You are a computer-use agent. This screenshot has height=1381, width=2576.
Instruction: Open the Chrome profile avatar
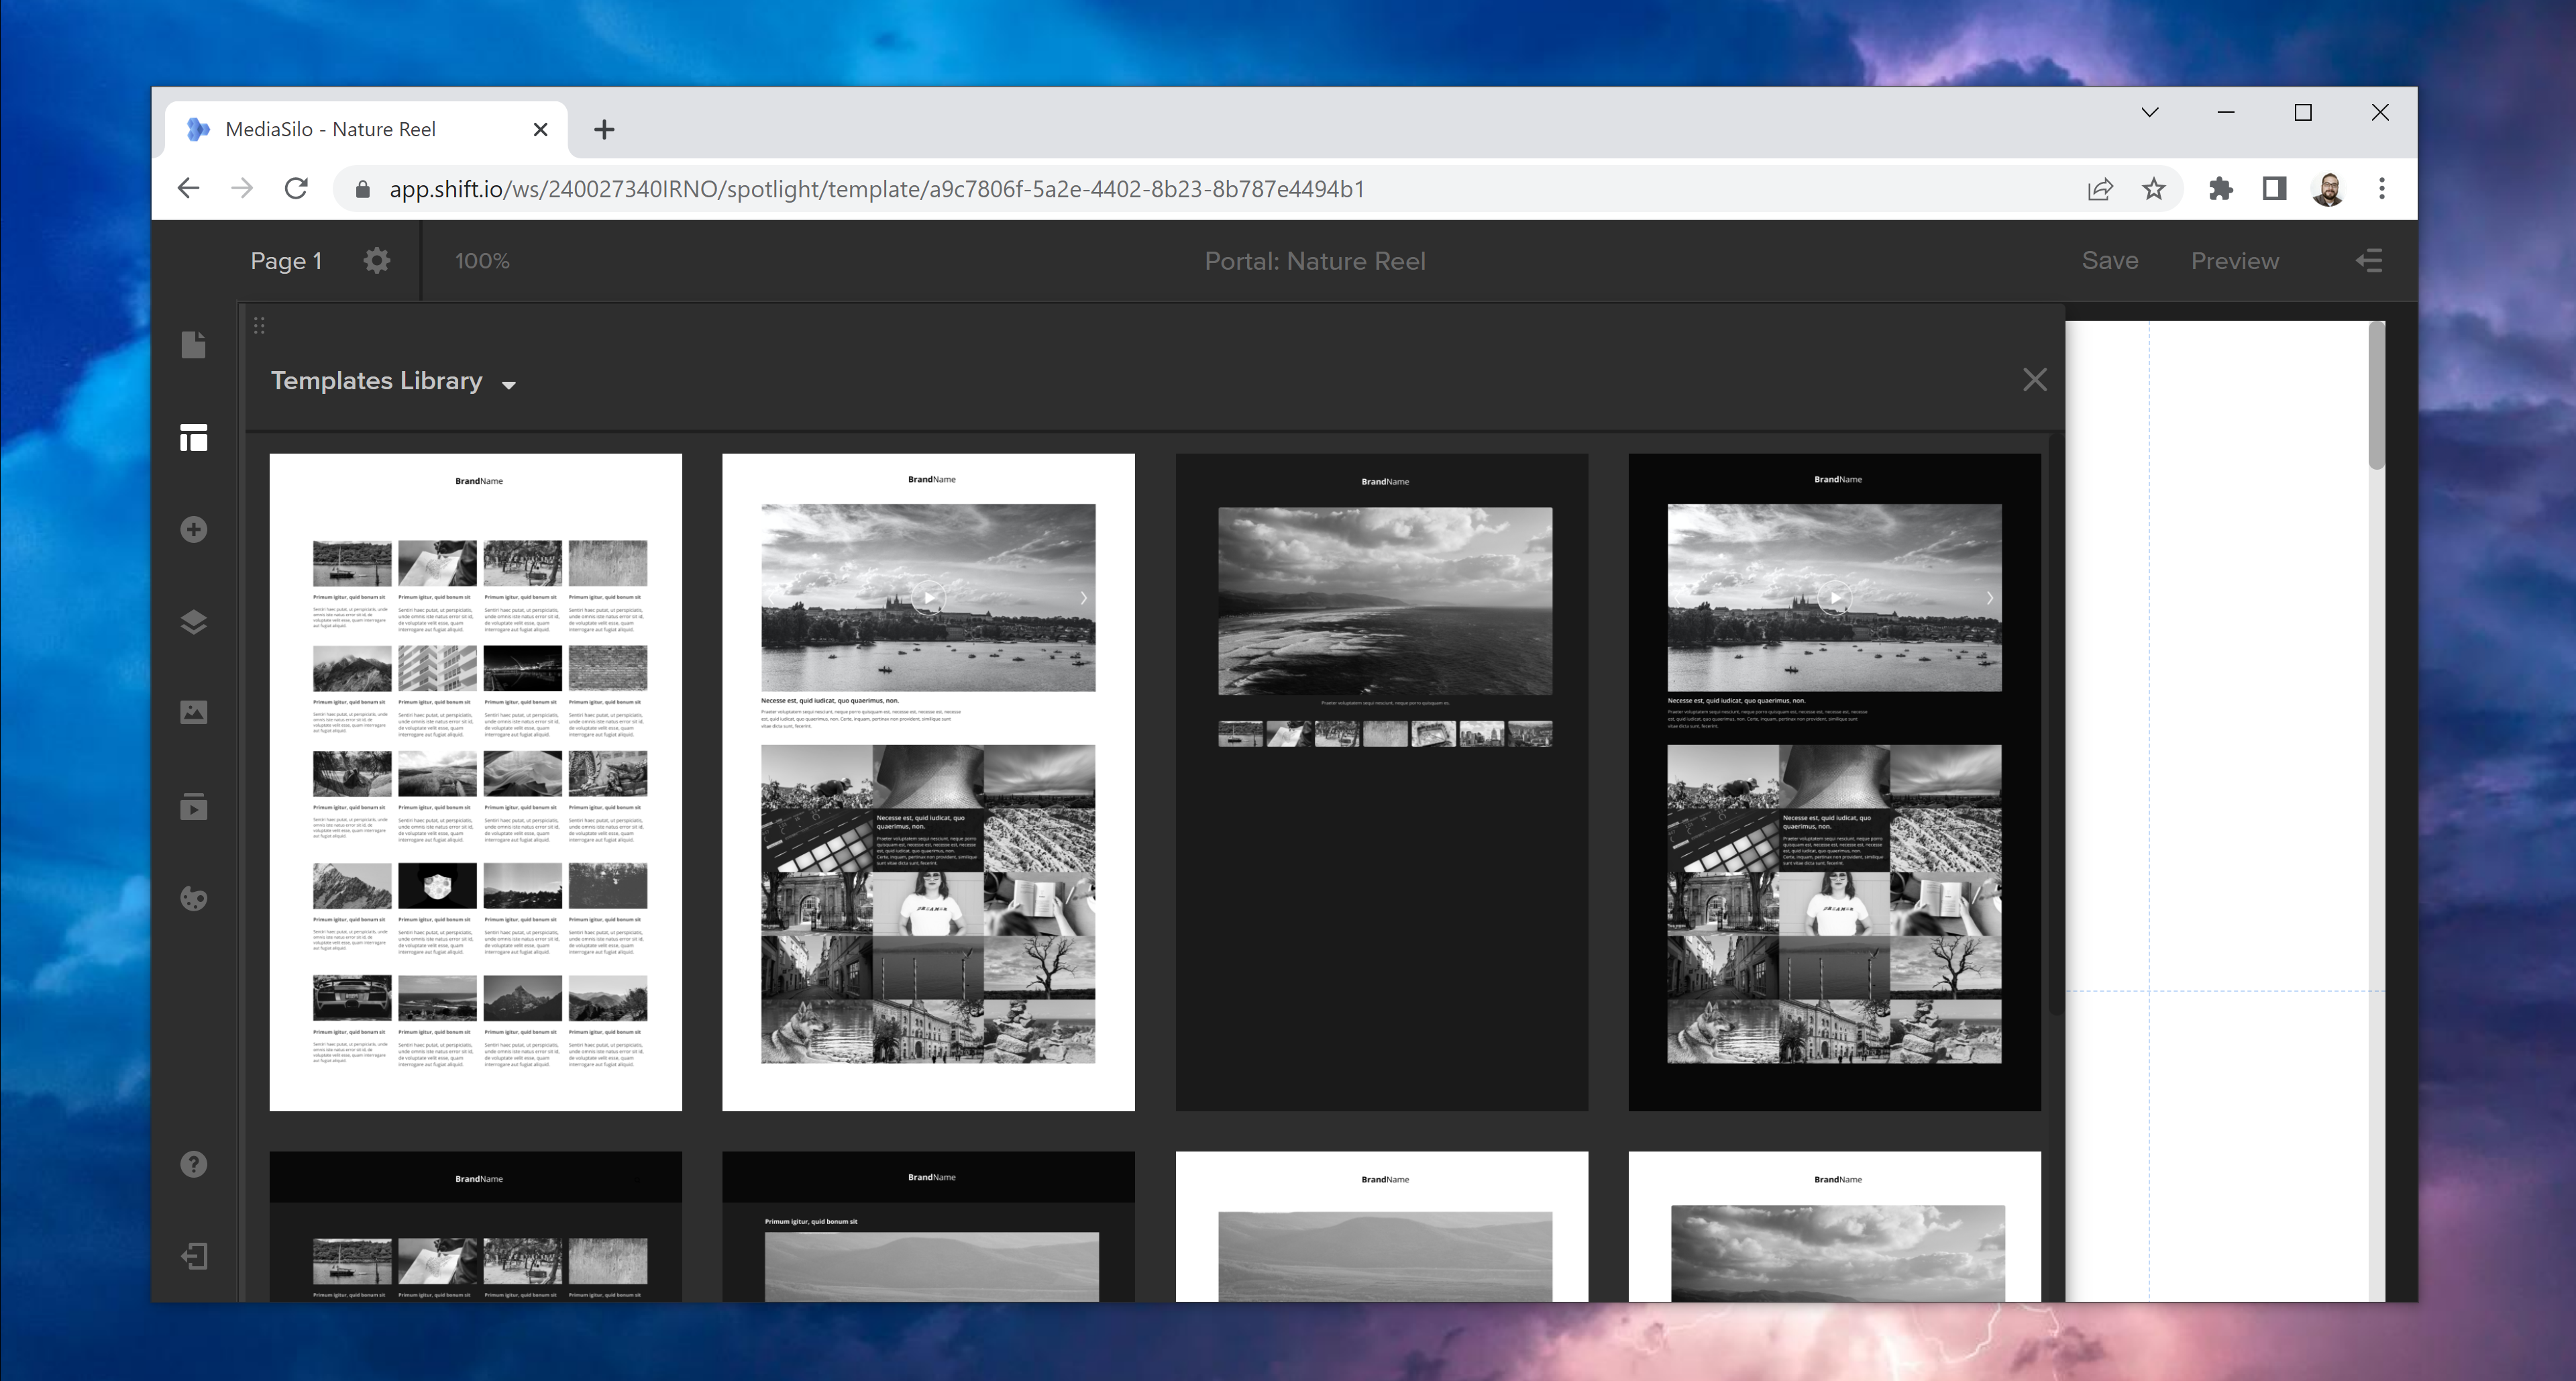click(2328, 189)
